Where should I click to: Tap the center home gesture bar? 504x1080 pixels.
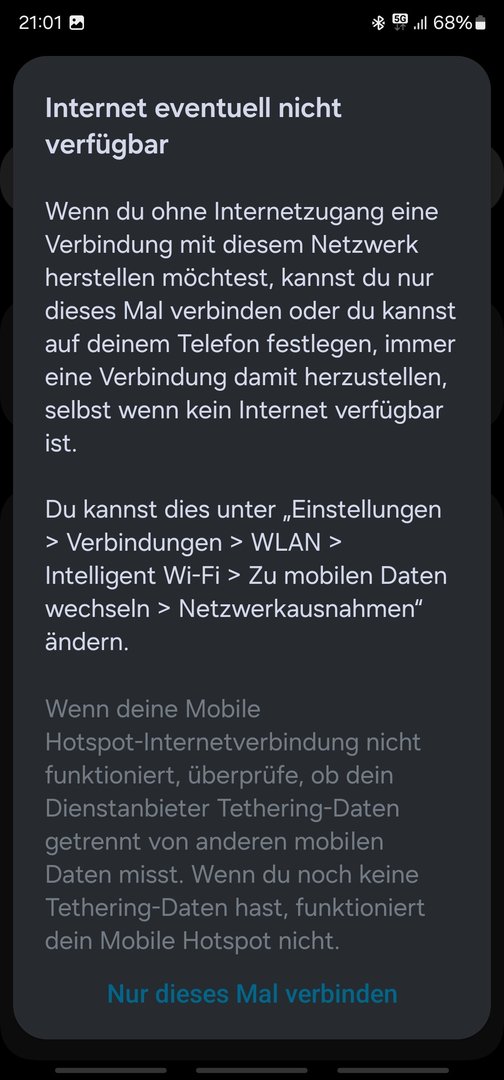[252, 1070]
